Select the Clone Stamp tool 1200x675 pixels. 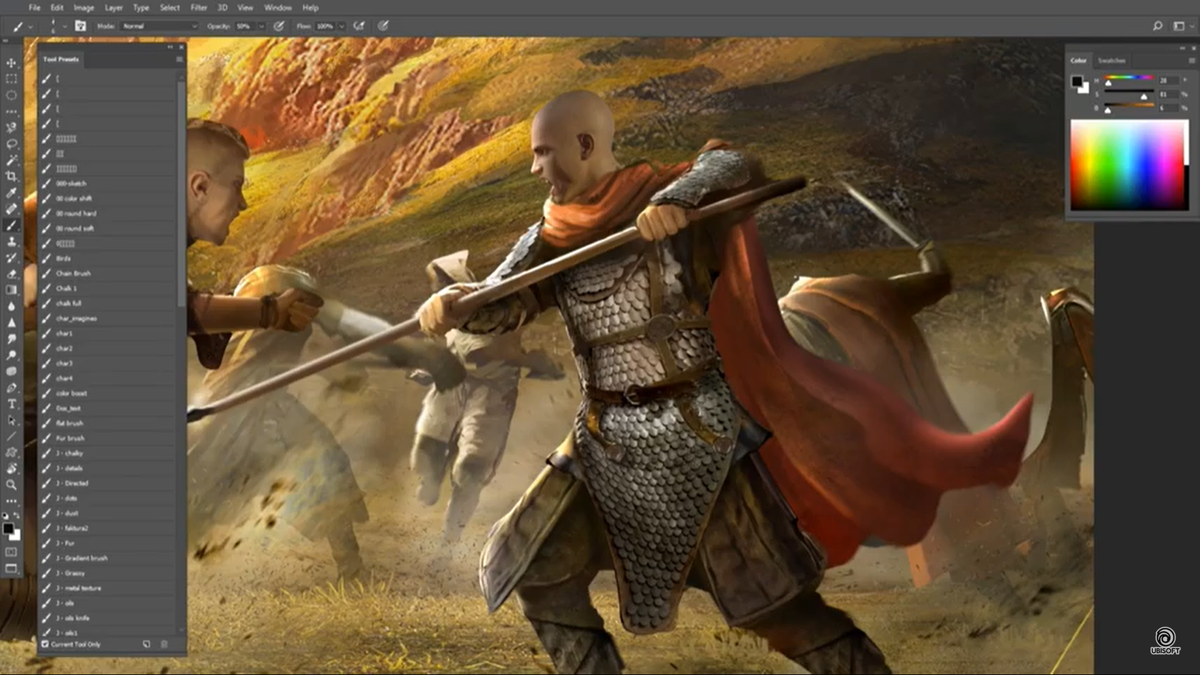coord(12,241)
